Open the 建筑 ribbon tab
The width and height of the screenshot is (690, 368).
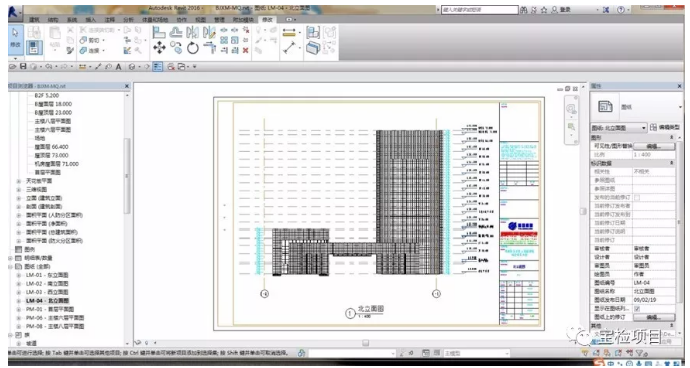coord(34,19)
